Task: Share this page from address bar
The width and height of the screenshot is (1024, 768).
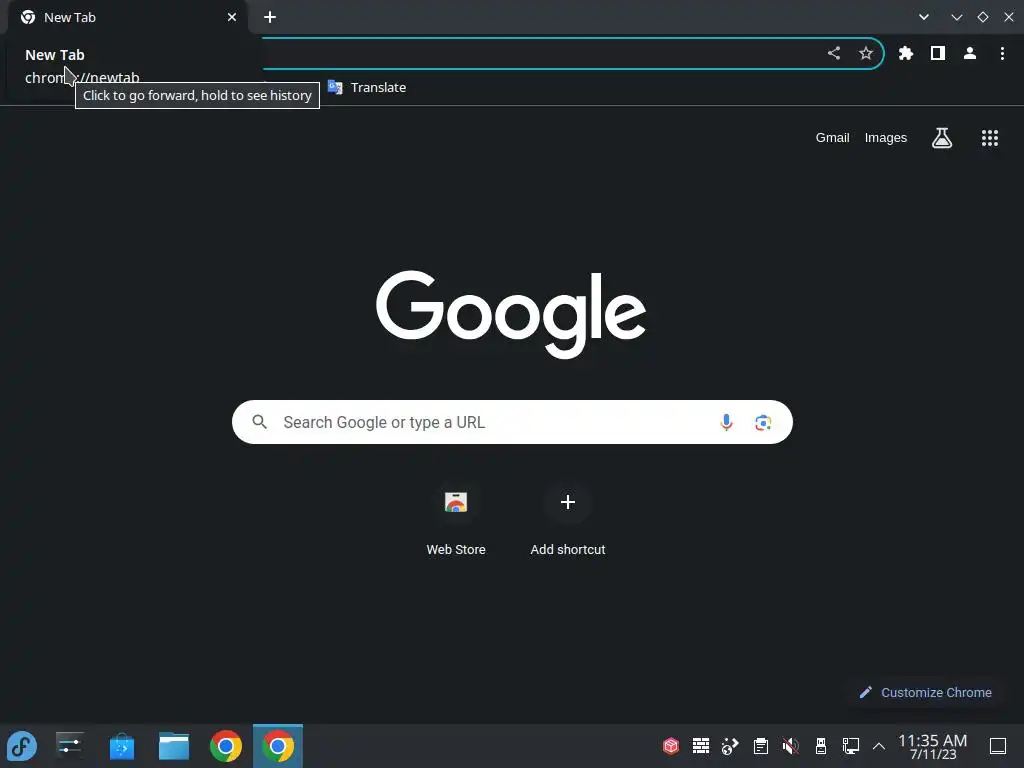Action: click(x=834, y=53)
